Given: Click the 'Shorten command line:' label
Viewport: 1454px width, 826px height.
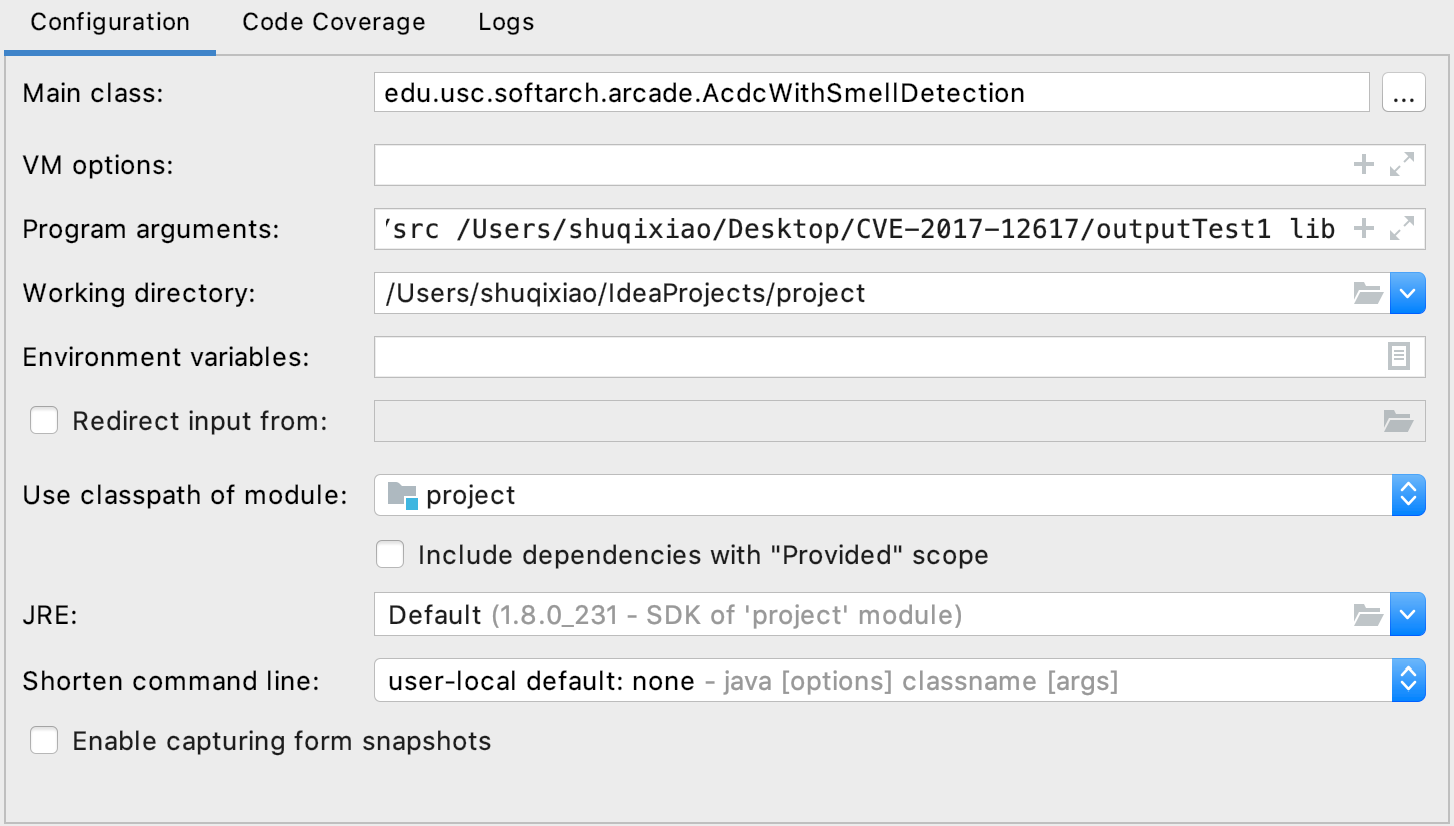Looking at the screenshot, I should pyautogui.click(x=171, y=681).
